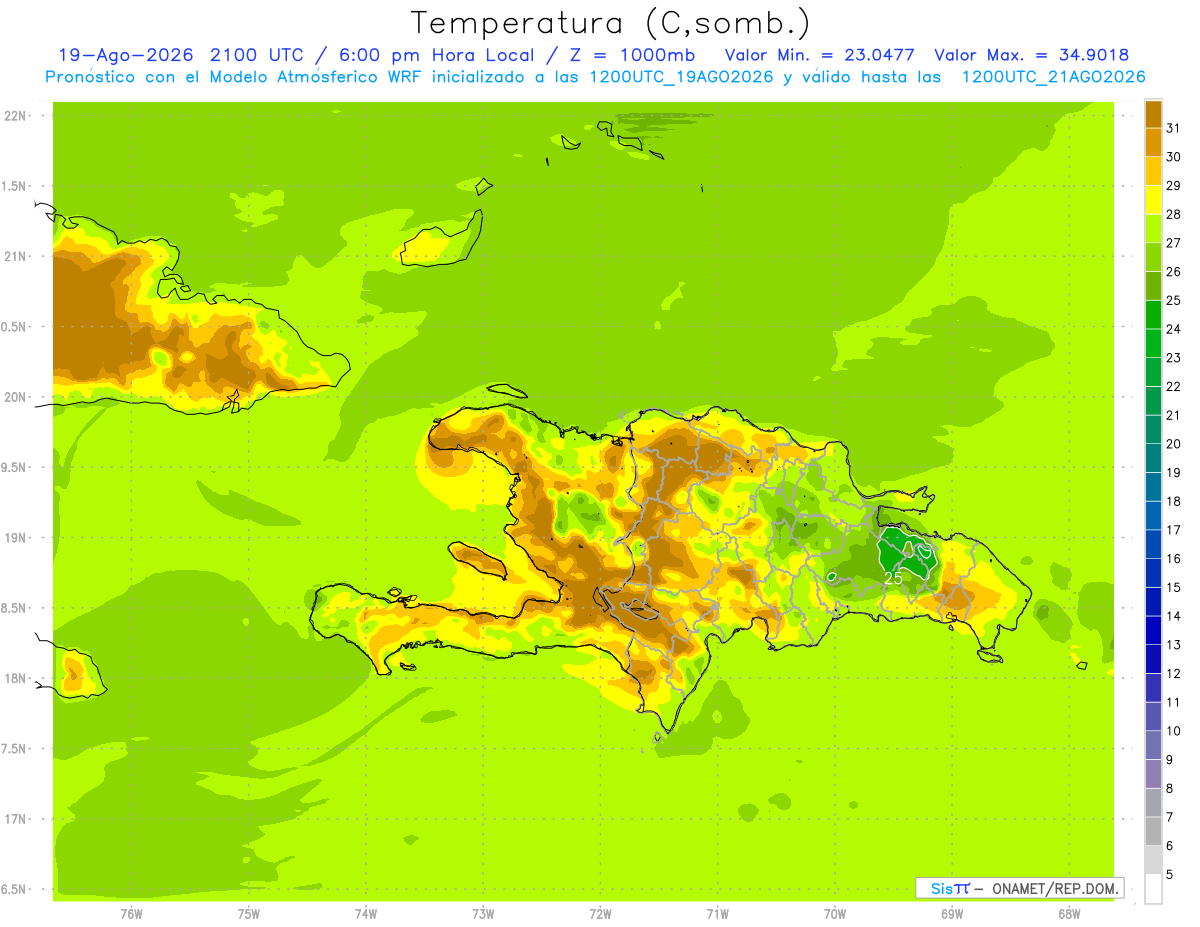Viewport: 1200px width, 927px height.
Task: Click the "0.5N" latitude label
Action: click(15, 327)
